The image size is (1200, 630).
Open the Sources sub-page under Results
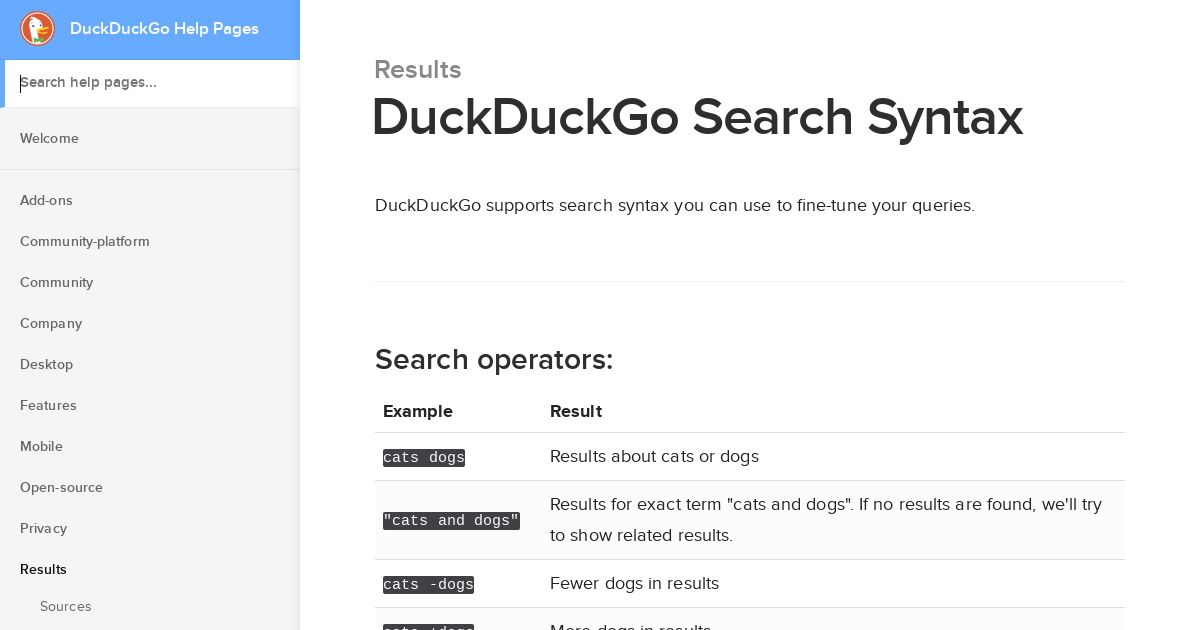[65, 607]
